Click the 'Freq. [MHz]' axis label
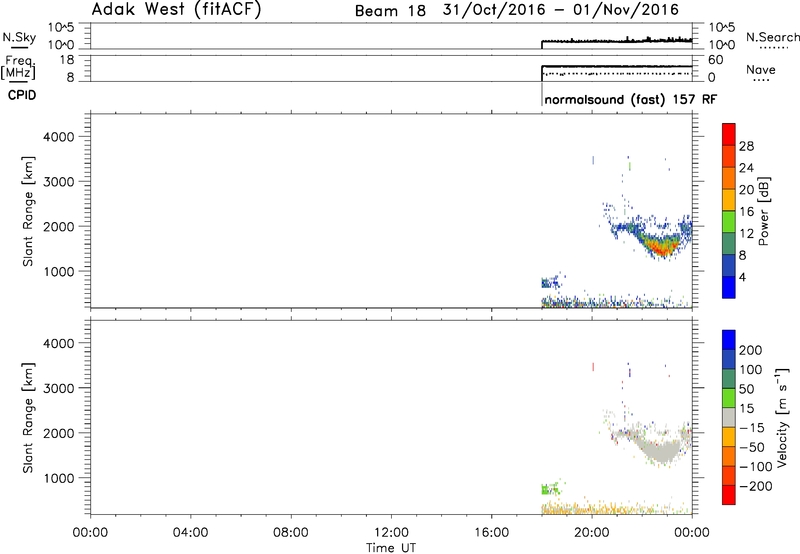The height and width of the screenshot is (554, 800). point(19,68)
